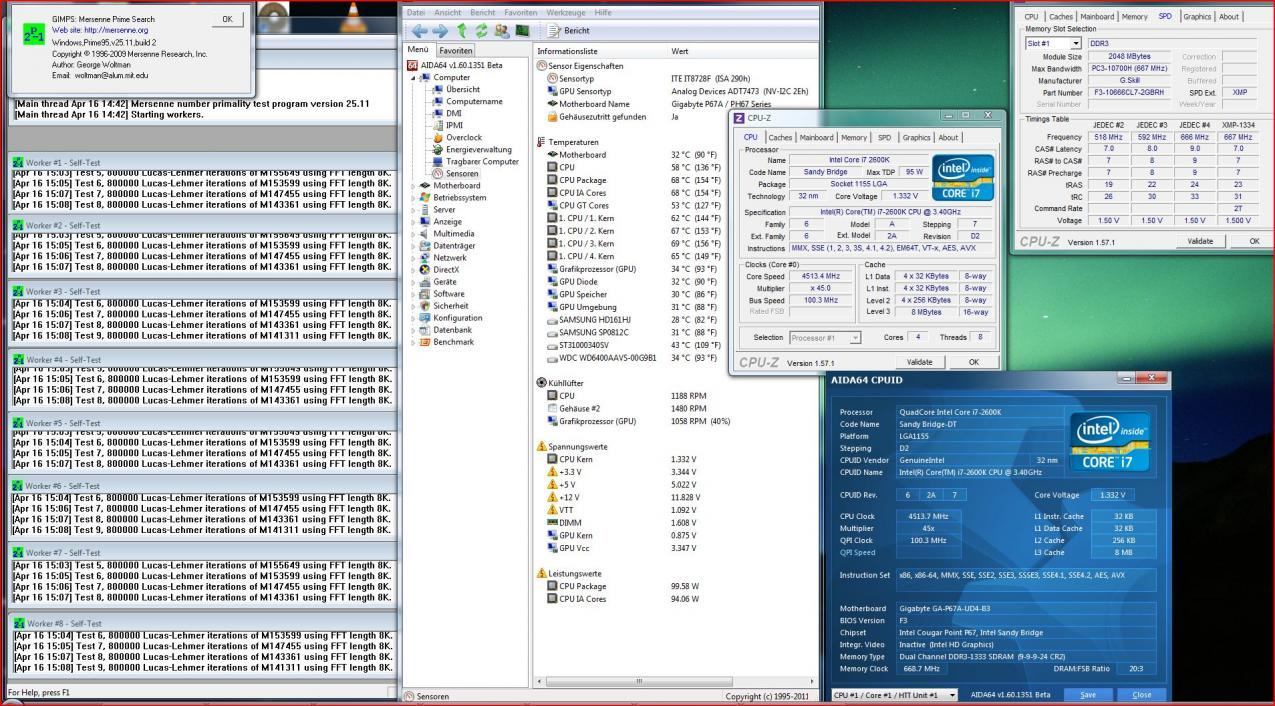The height and width of the screenshot is (706, 1275).
Task: Click the Server tower icon in tree
Action: (x=425, y=209)
